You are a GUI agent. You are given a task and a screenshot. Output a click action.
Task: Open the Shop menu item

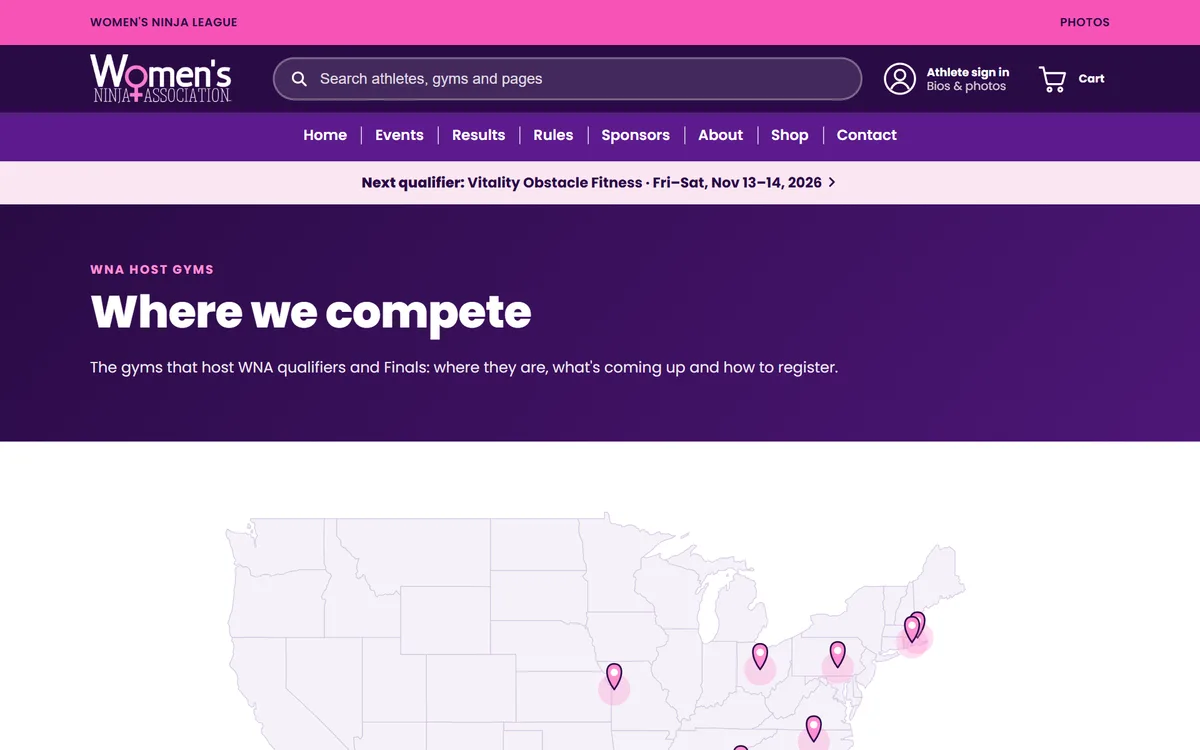(789, 135)
